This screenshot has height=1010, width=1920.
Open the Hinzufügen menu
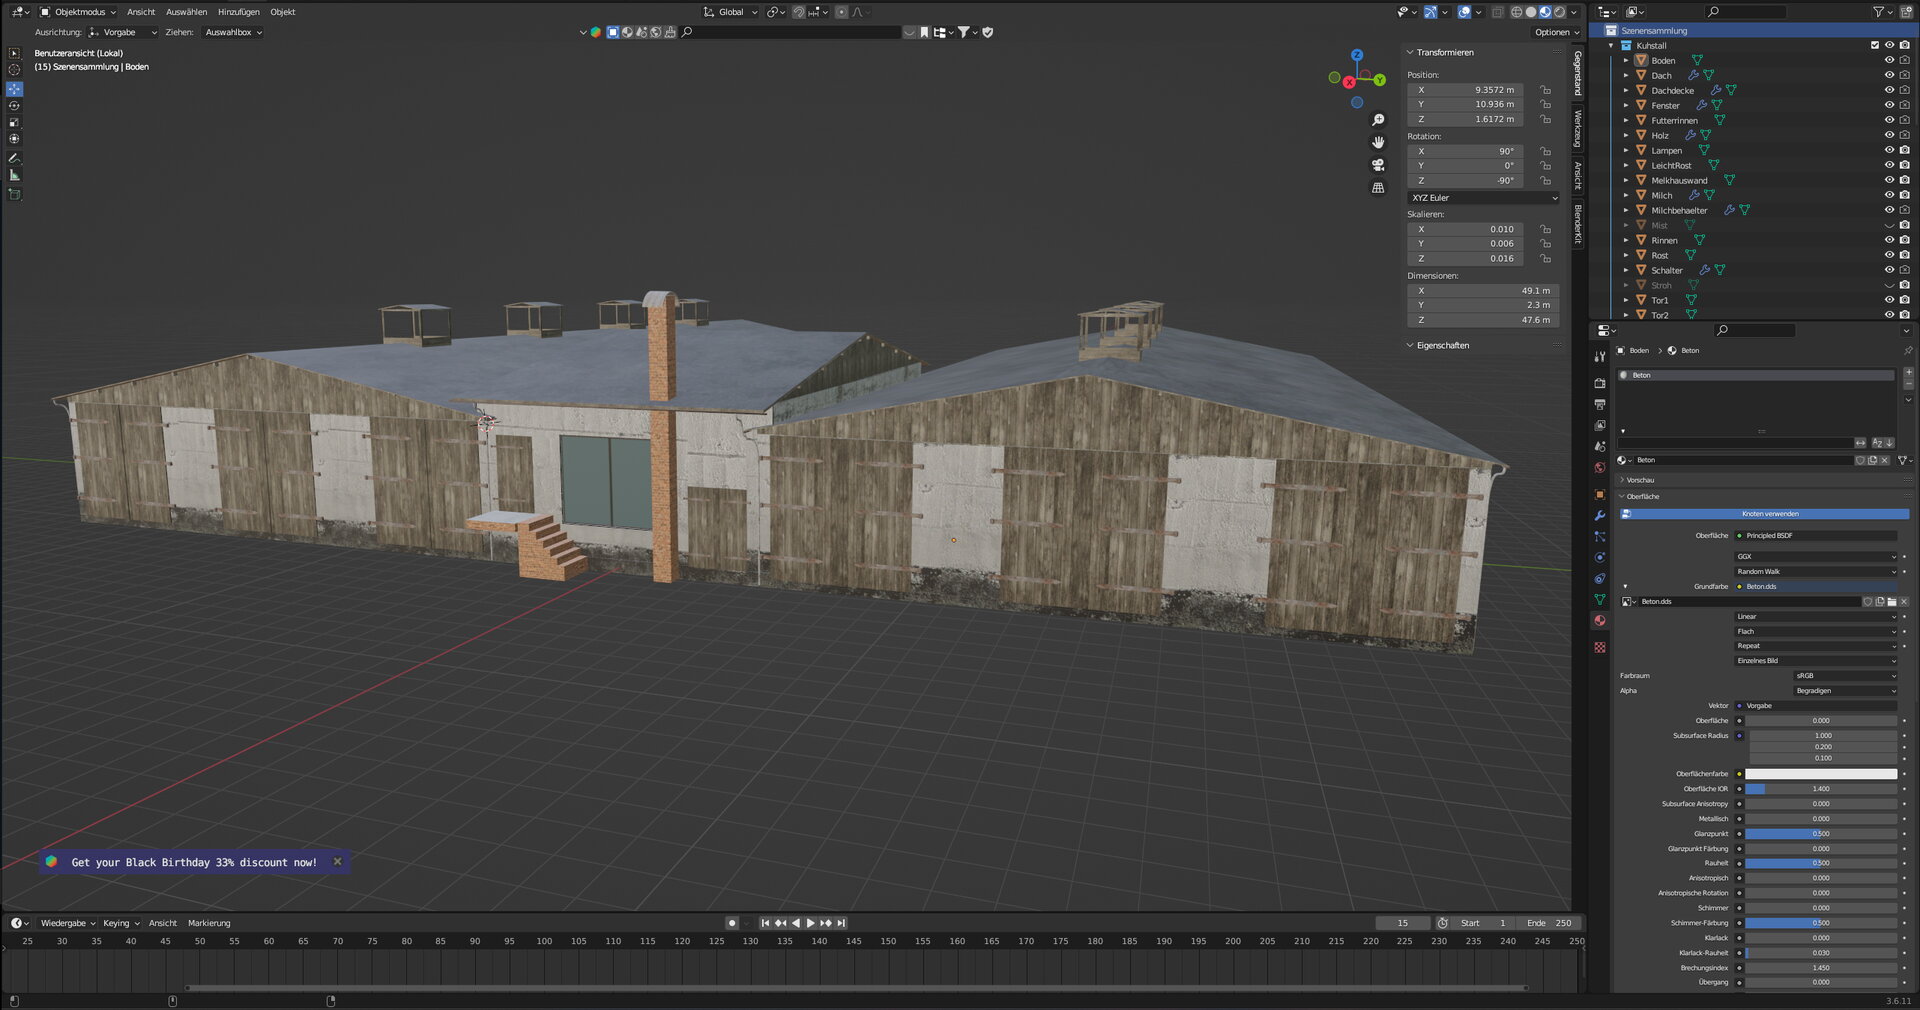[238, 12]
